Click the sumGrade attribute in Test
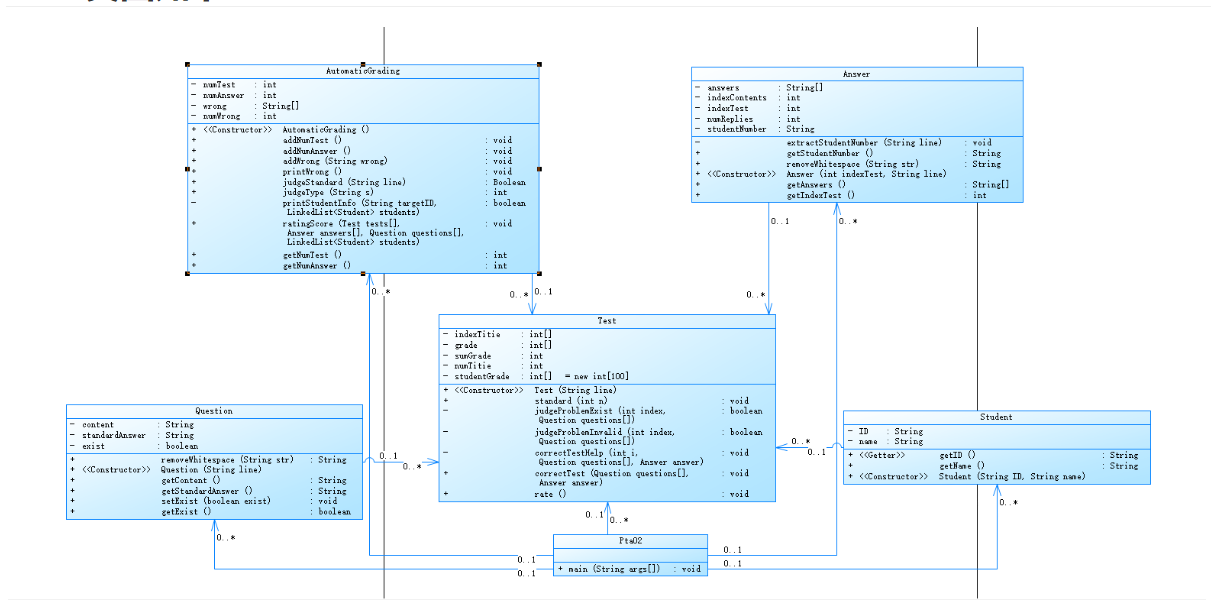The height and width of the screenshot is (607, 1217). pos(492,355)
